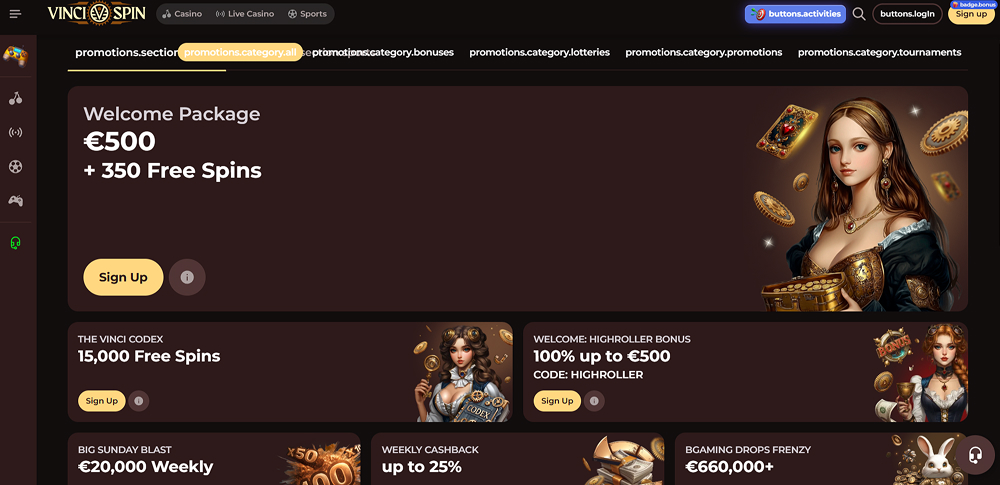Open the Weekly Cashback promo card

517,459
